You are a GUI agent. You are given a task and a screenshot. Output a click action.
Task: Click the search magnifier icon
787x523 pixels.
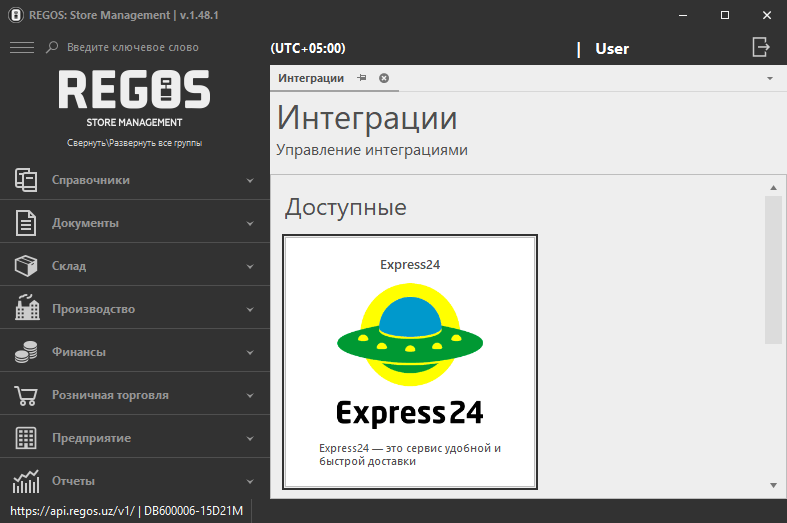53,47
